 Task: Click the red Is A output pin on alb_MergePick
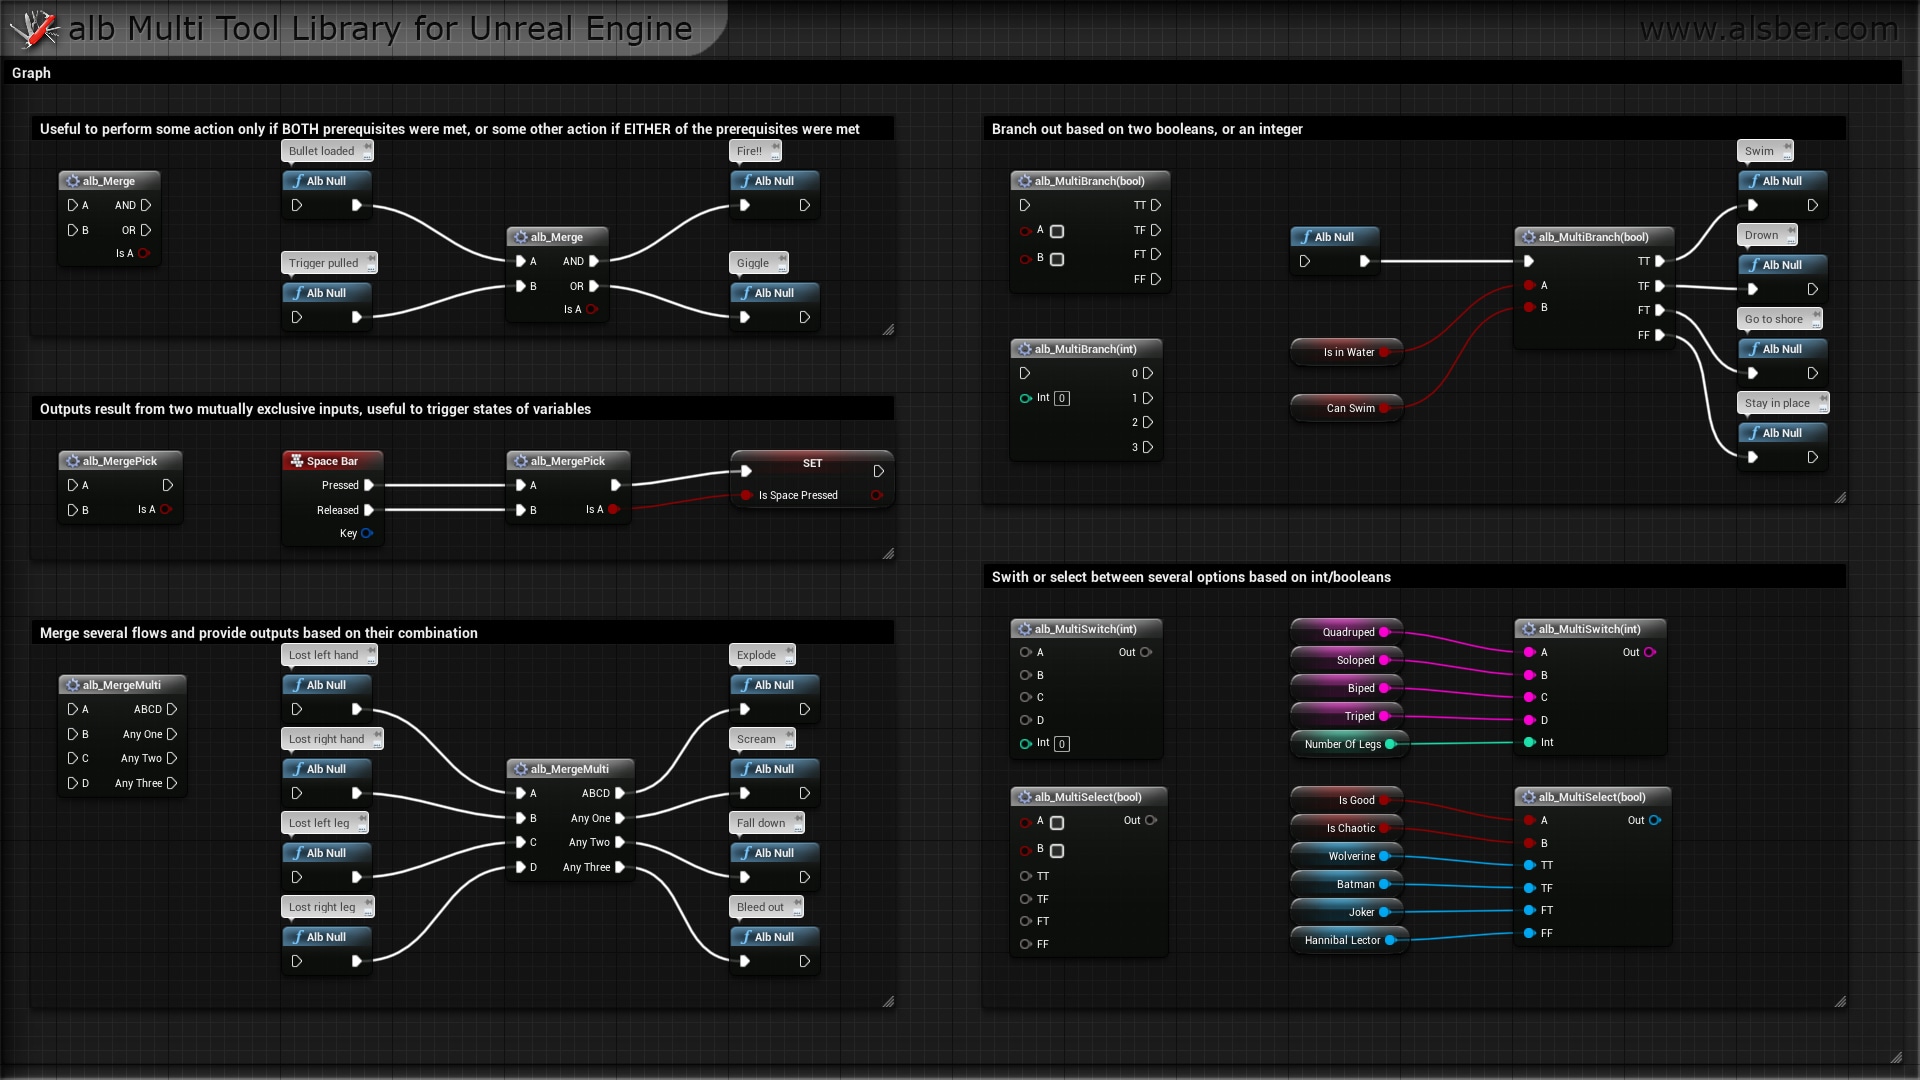tap(615, 509)
